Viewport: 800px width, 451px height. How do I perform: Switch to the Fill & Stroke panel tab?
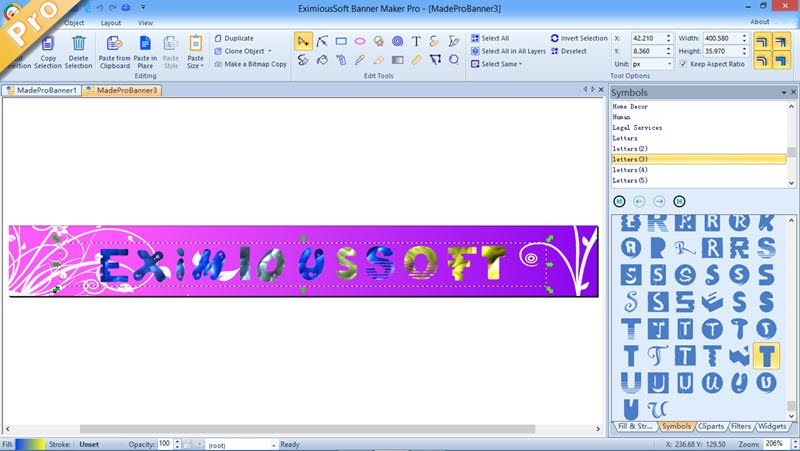tap(635, 427)
